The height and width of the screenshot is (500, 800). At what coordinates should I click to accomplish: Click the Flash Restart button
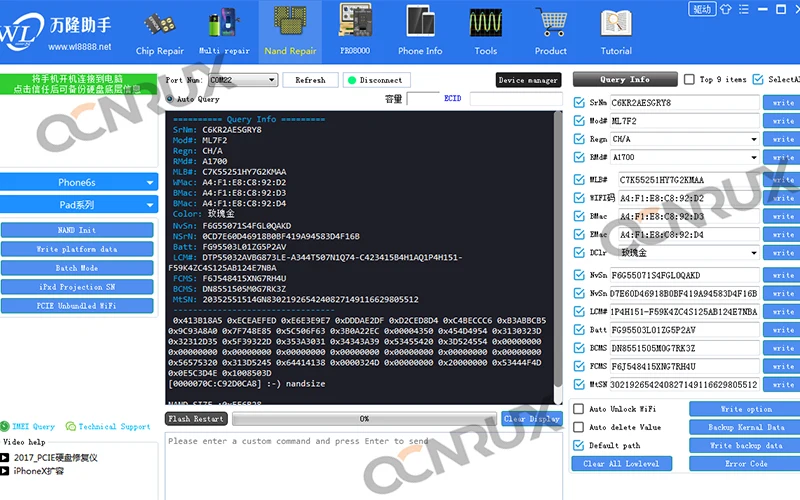(196, 419)
